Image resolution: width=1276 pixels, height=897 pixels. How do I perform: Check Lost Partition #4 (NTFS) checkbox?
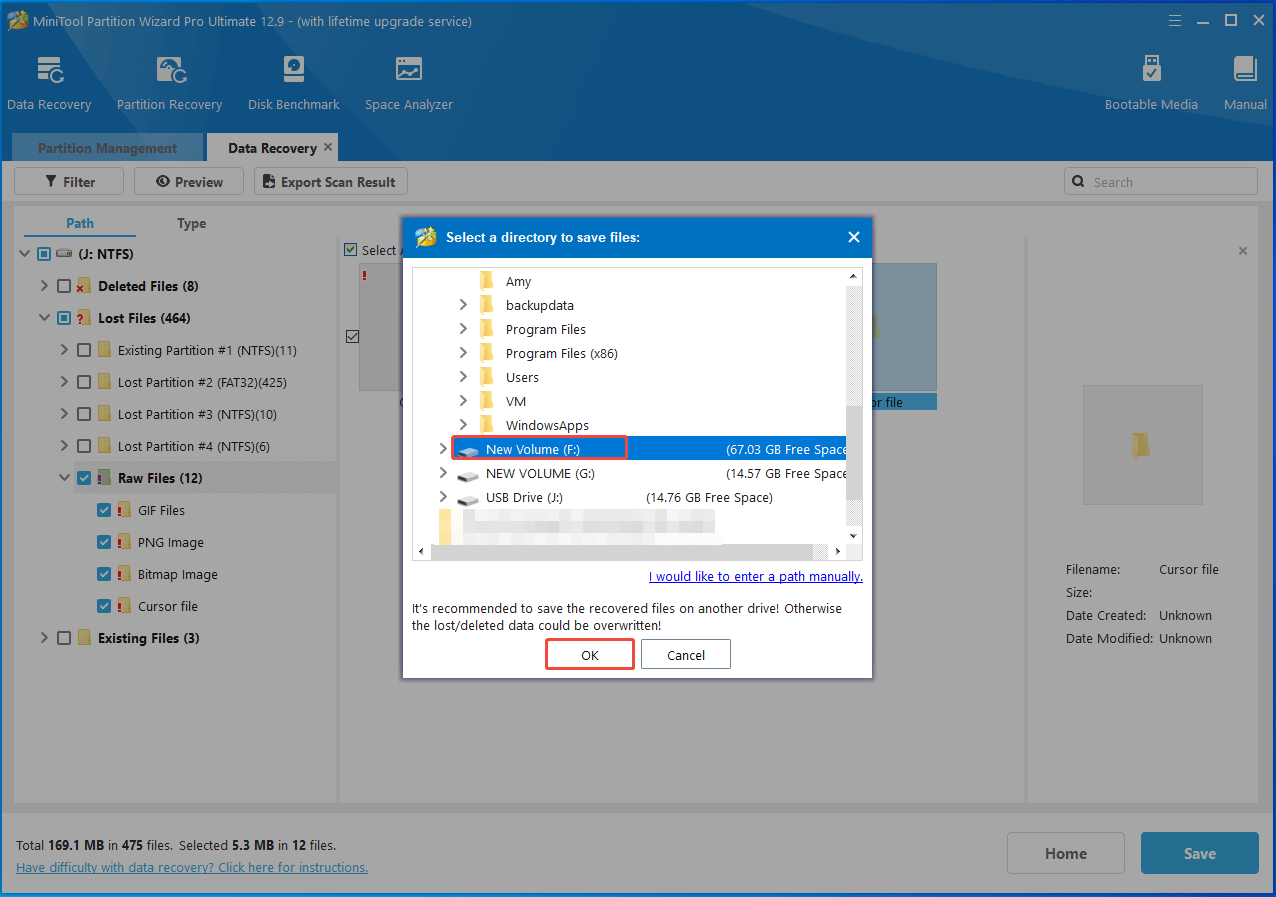click(x=84, y=446)
